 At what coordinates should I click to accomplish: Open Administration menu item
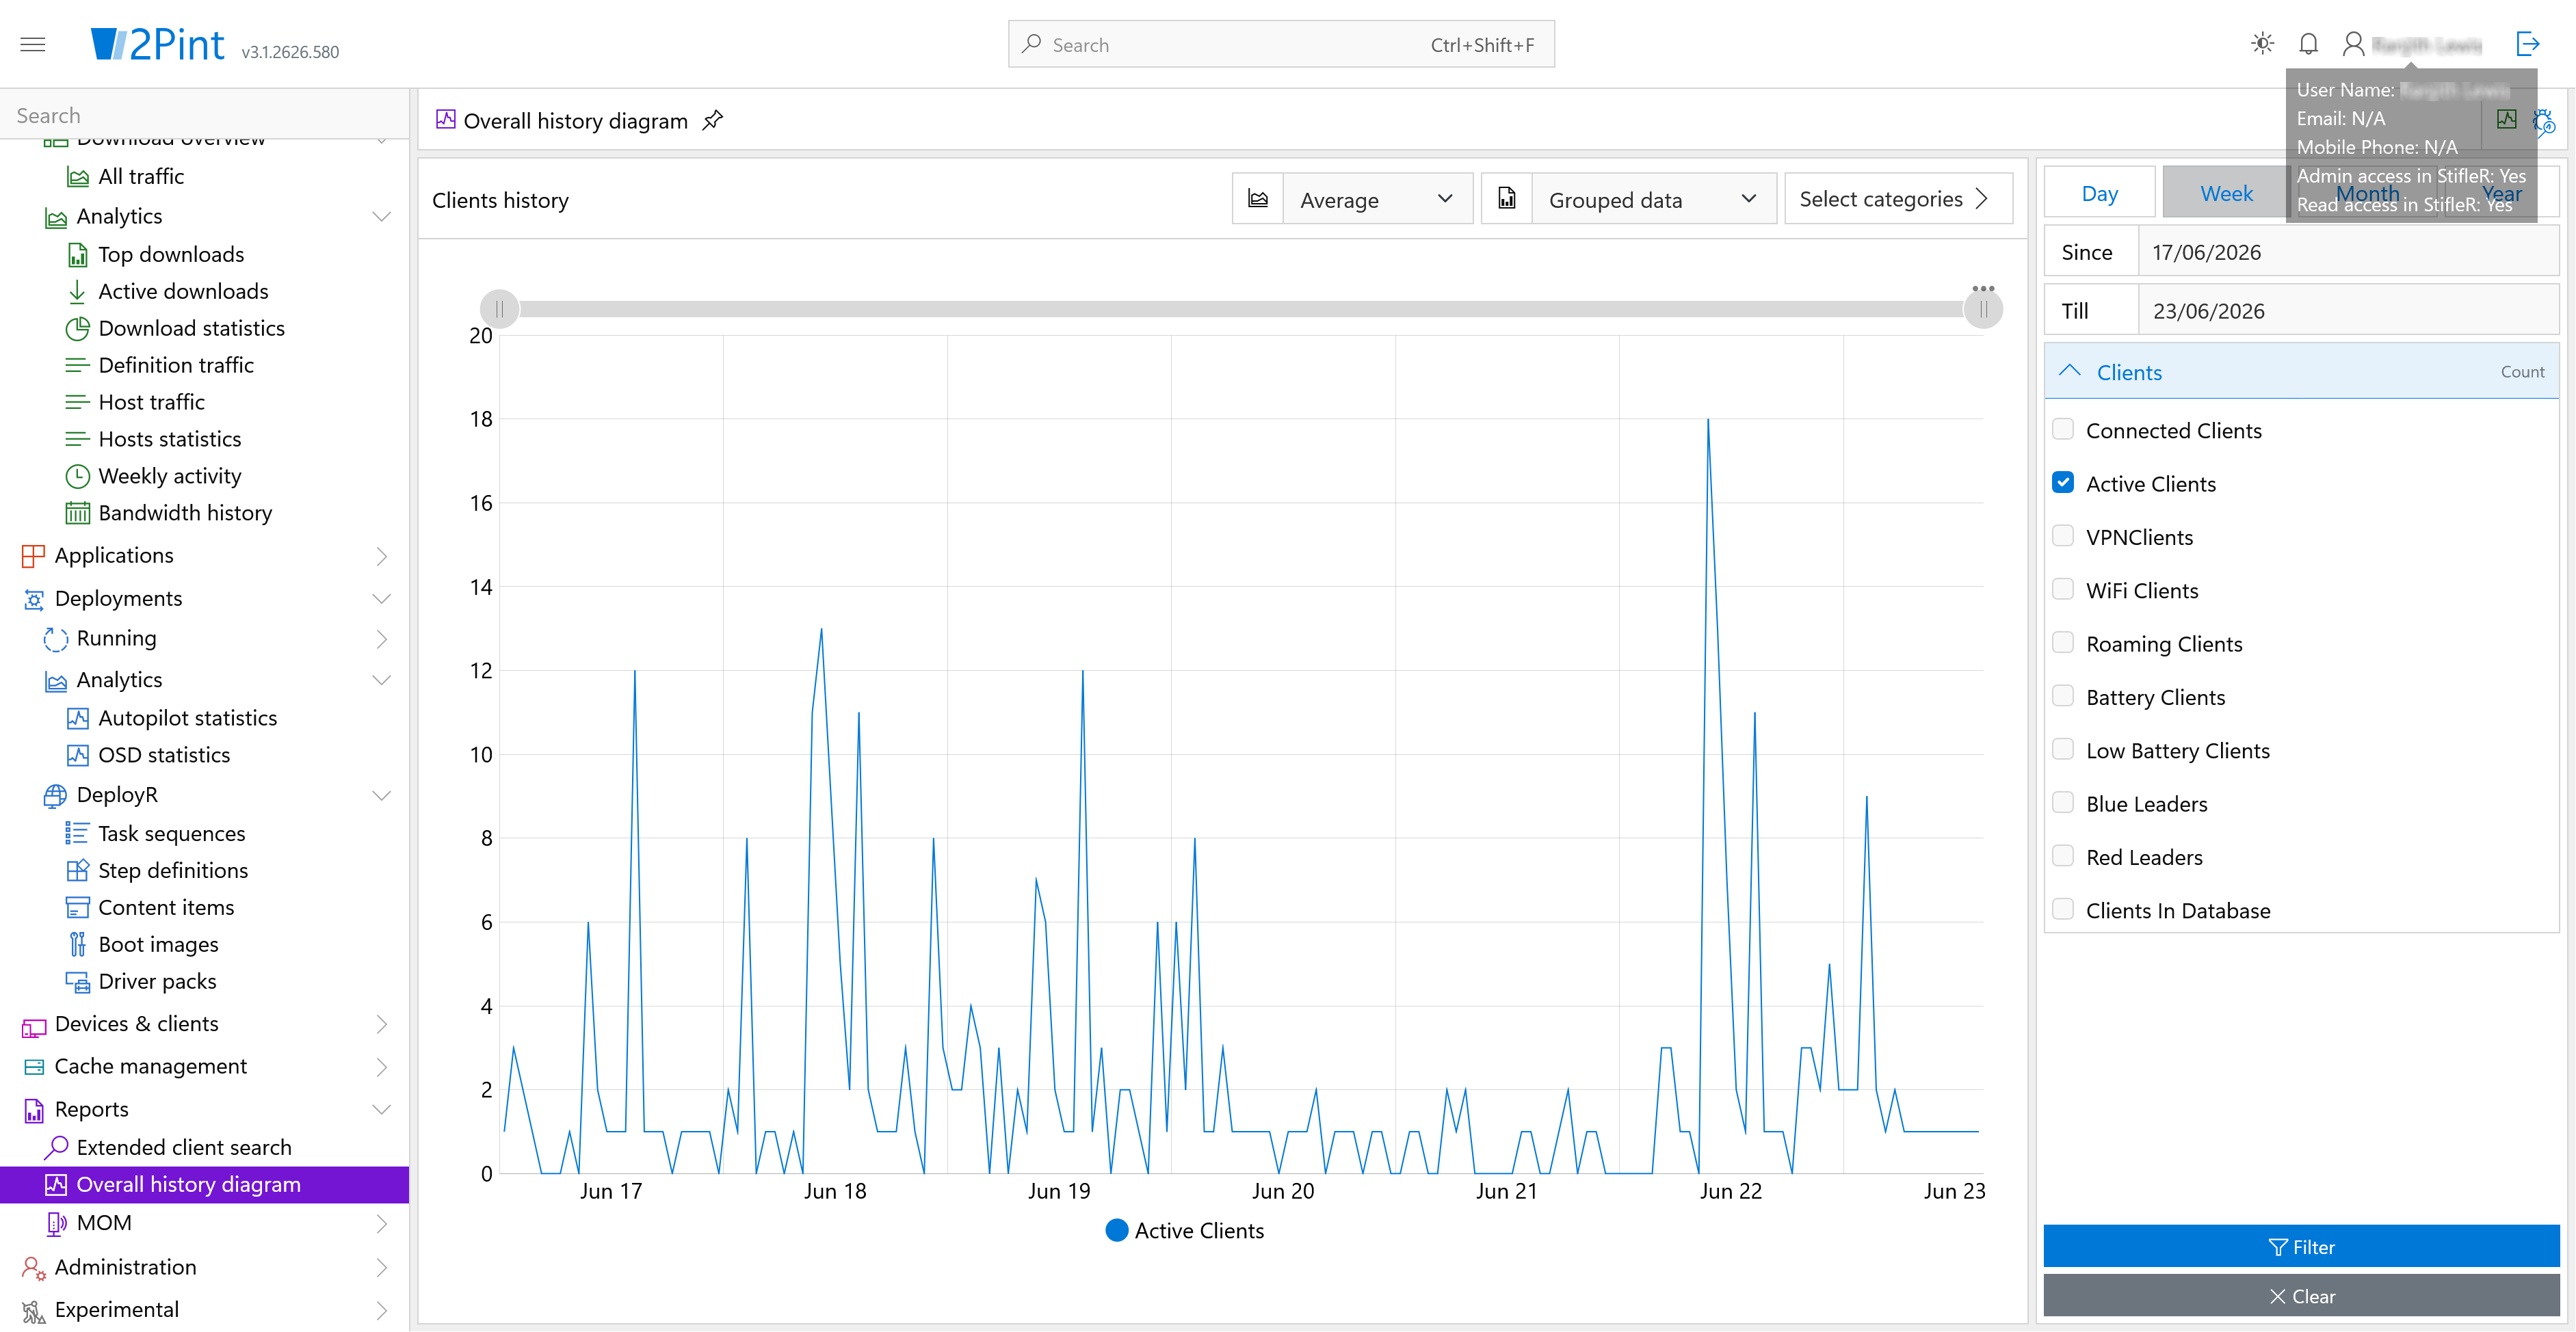click(x=204, y=1268)
